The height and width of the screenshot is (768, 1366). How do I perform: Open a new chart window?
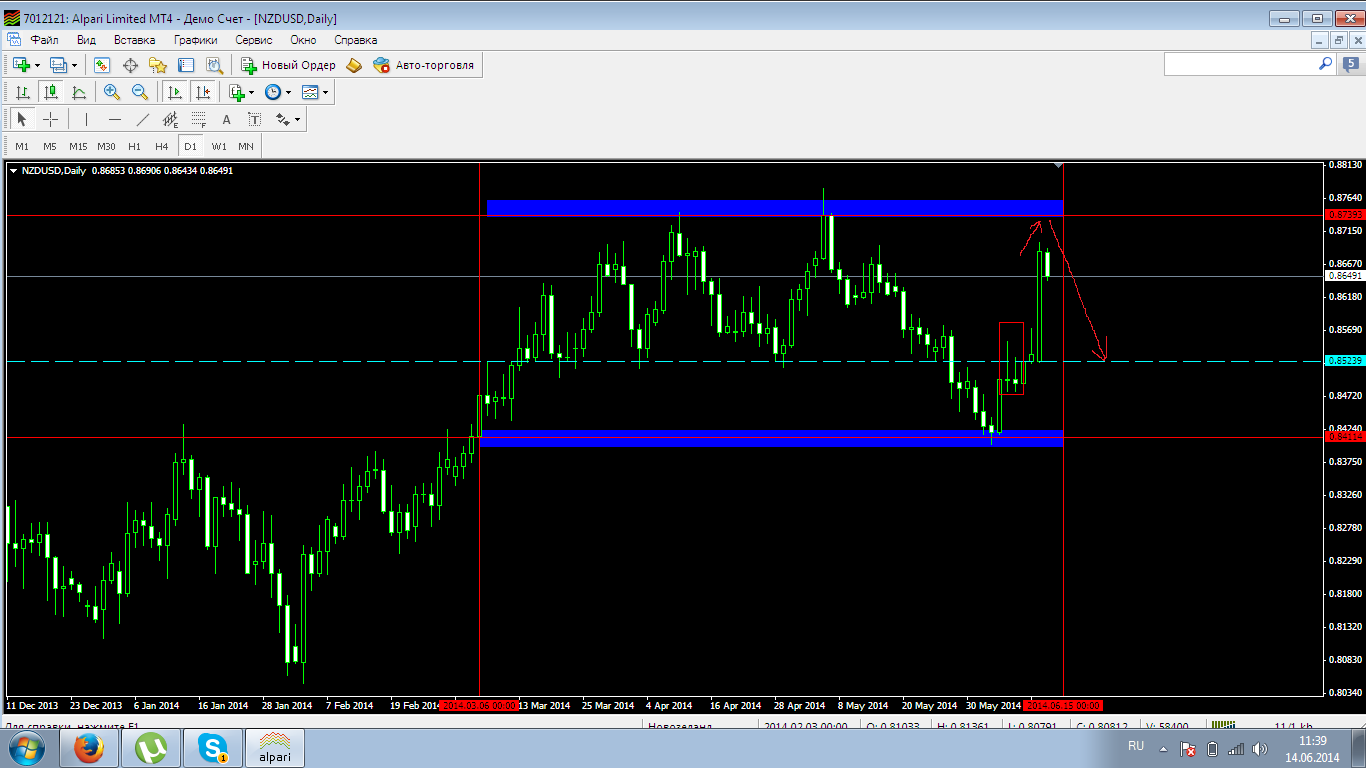[x=21, y=65]
